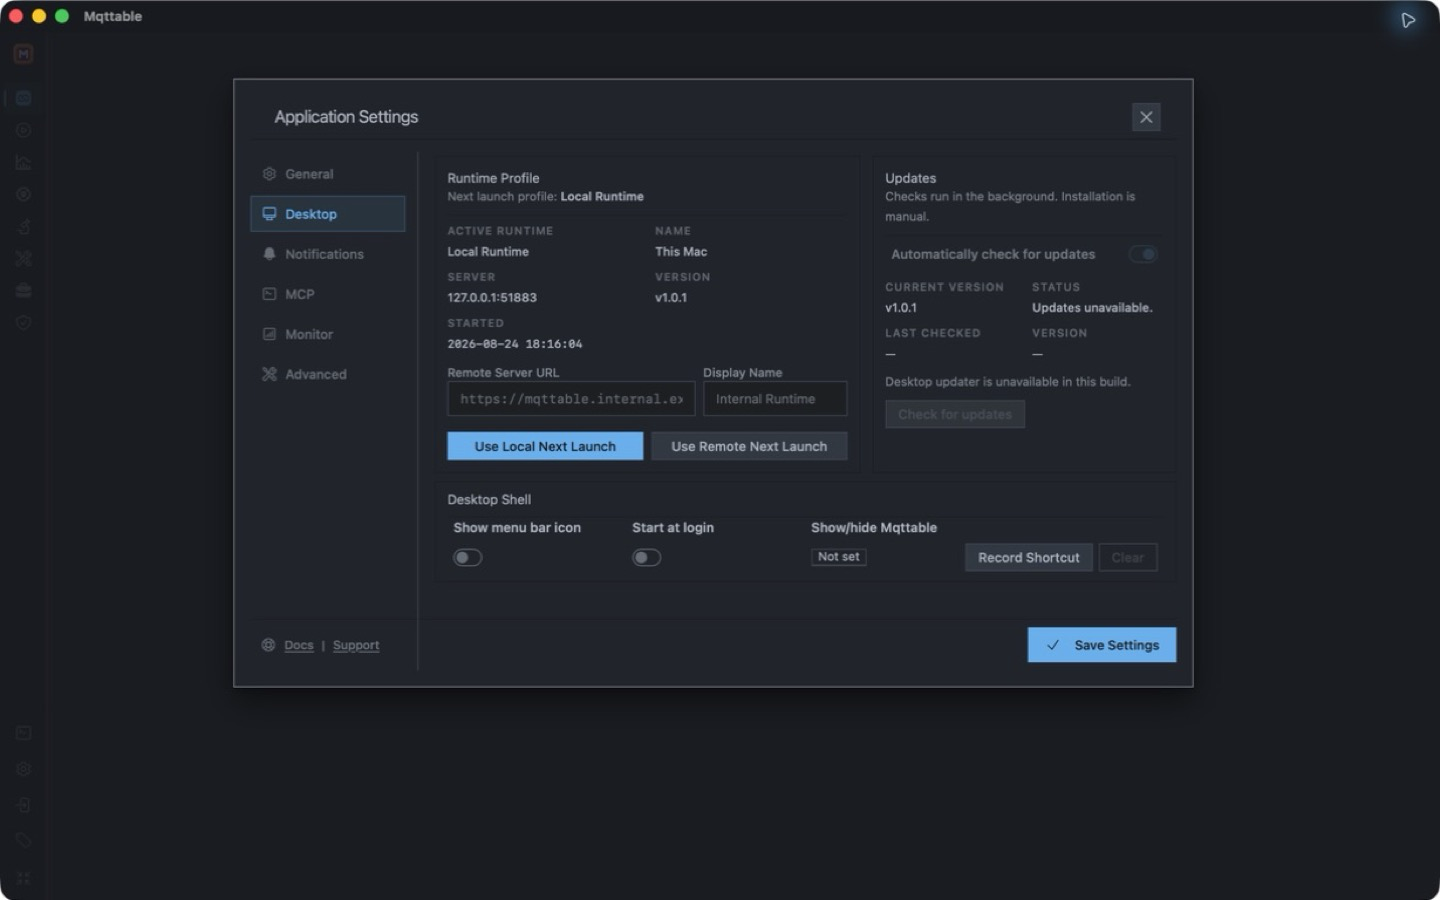Click the 'Not set' shortcut value
The height and width of the screenshot is (900, 1440).
click(x=838, y=557)
